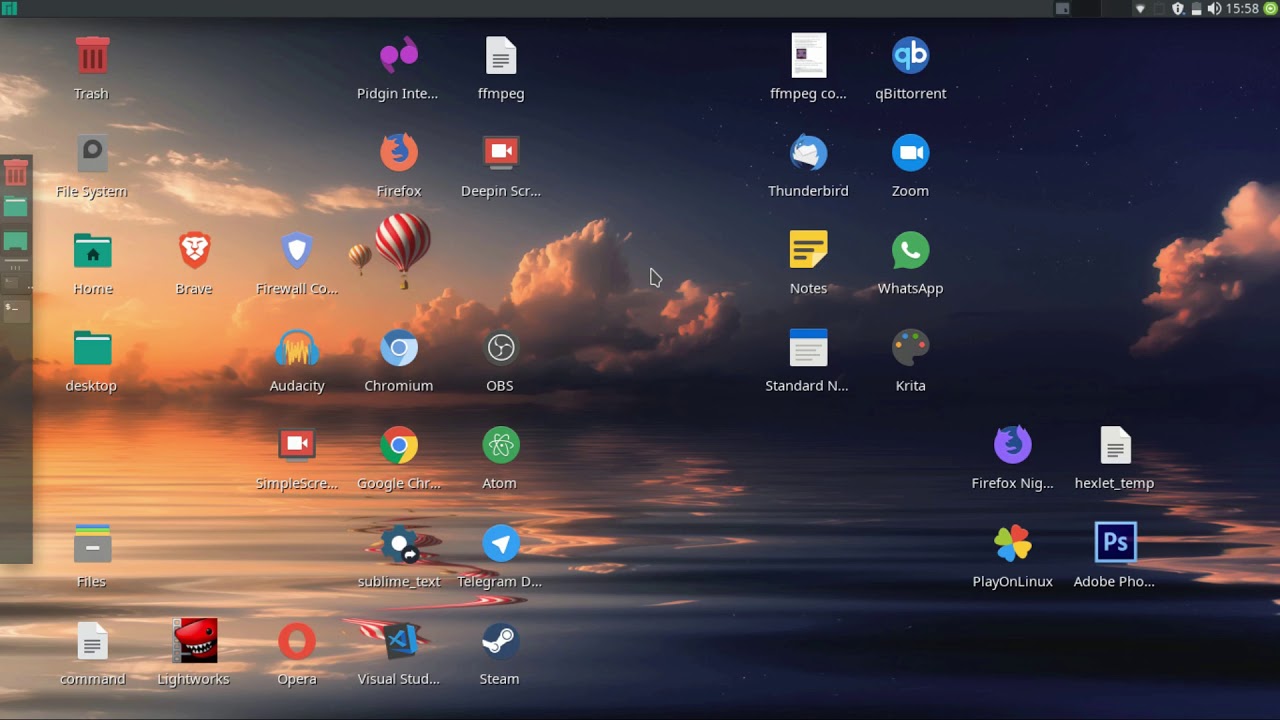Open Audacity audio editor
The image size is (1280, 720).
[297, 350]
